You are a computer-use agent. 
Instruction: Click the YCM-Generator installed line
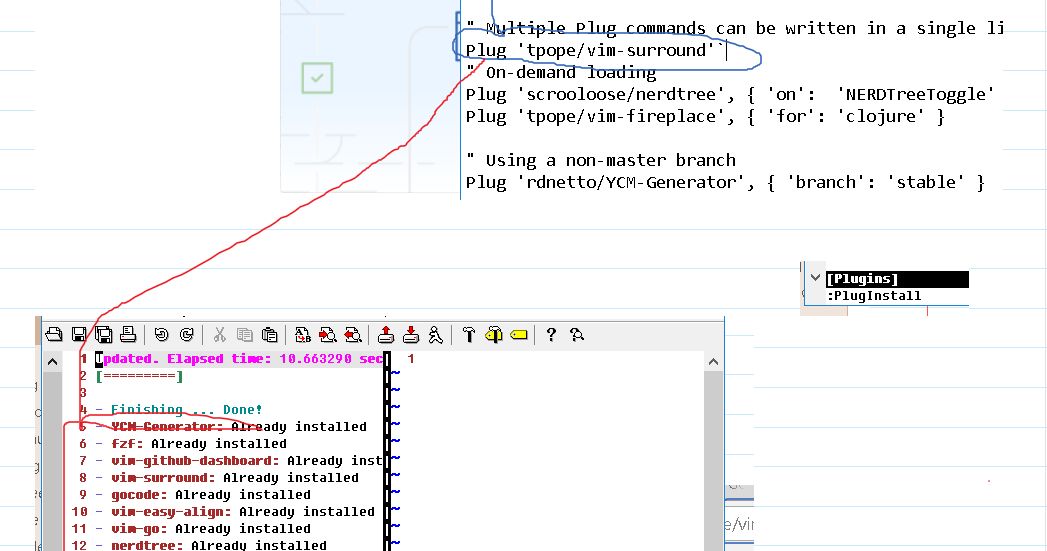[231, 426]
